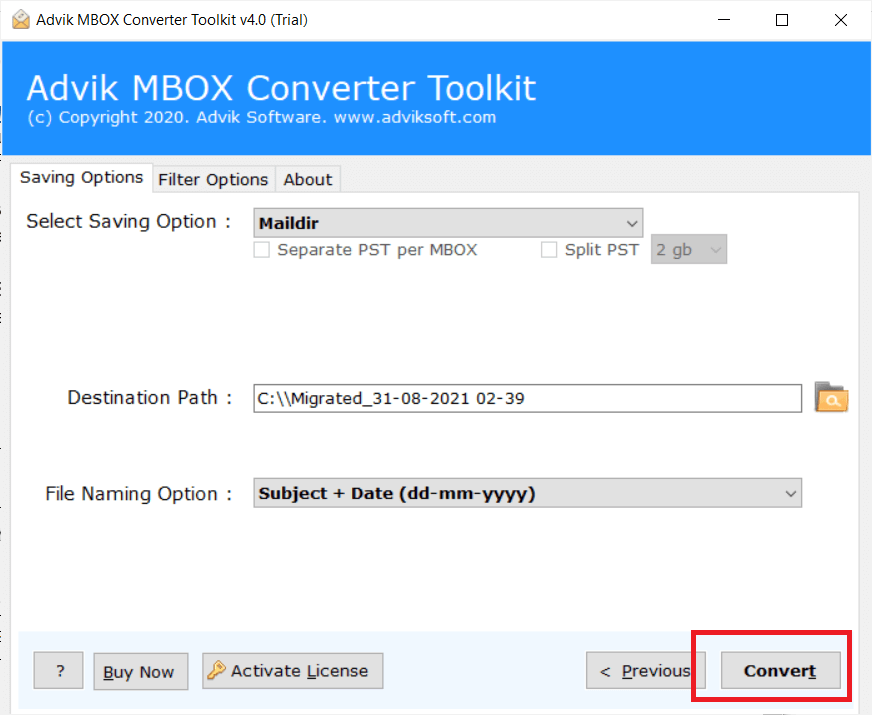This screenshot has width=872, height=715.
Task: Enable the Split PST checkbox
Action: point(549,250)
